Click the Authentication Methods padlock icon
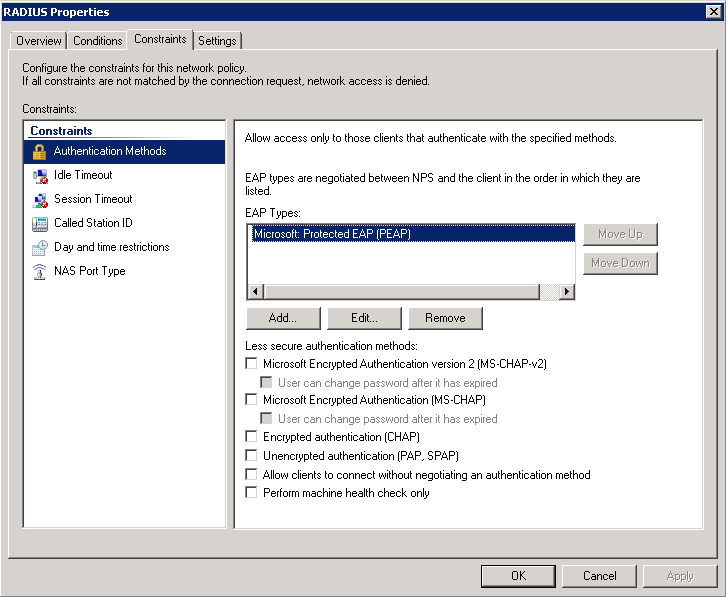The width and height of the screenshot is (726, 597). [x=40, y=152]
